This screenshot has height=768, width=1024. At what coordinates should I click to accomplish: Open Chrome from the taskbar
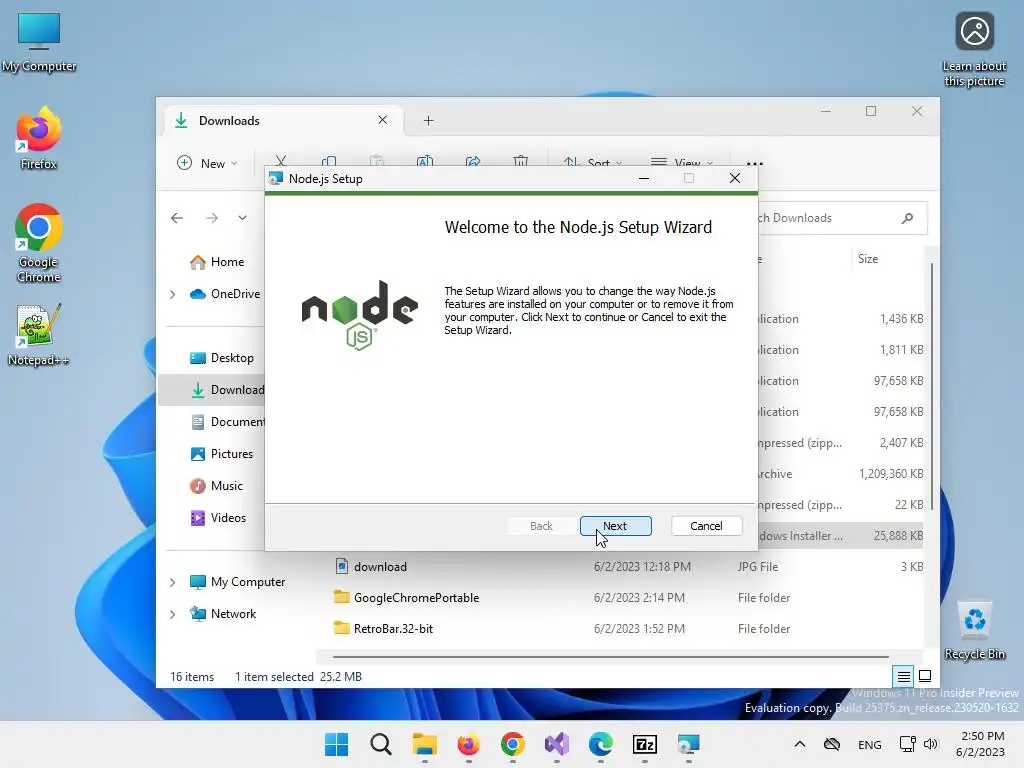[x=513, y=744]
